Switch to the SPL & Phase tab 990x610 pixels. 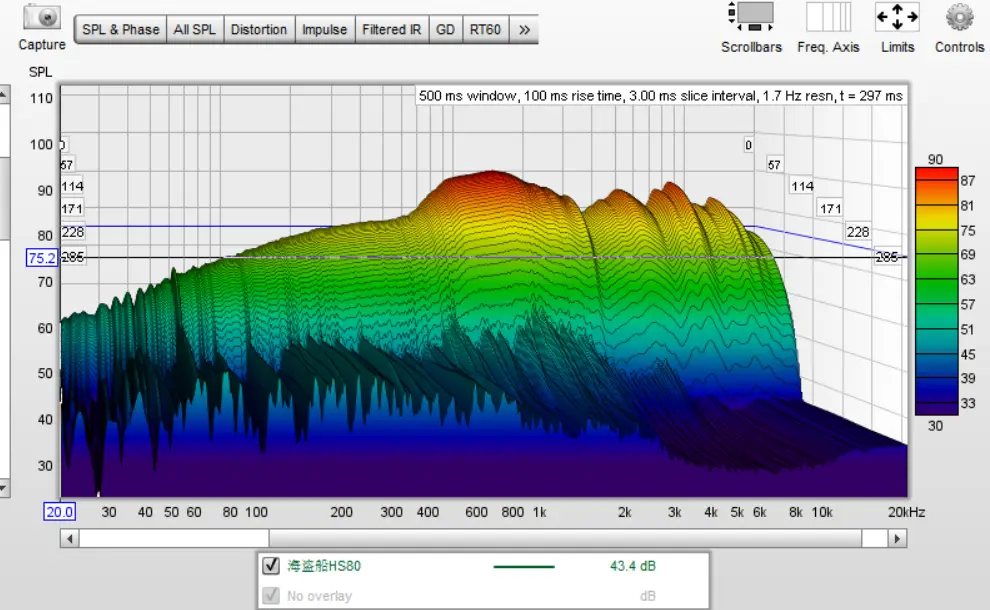121,30
